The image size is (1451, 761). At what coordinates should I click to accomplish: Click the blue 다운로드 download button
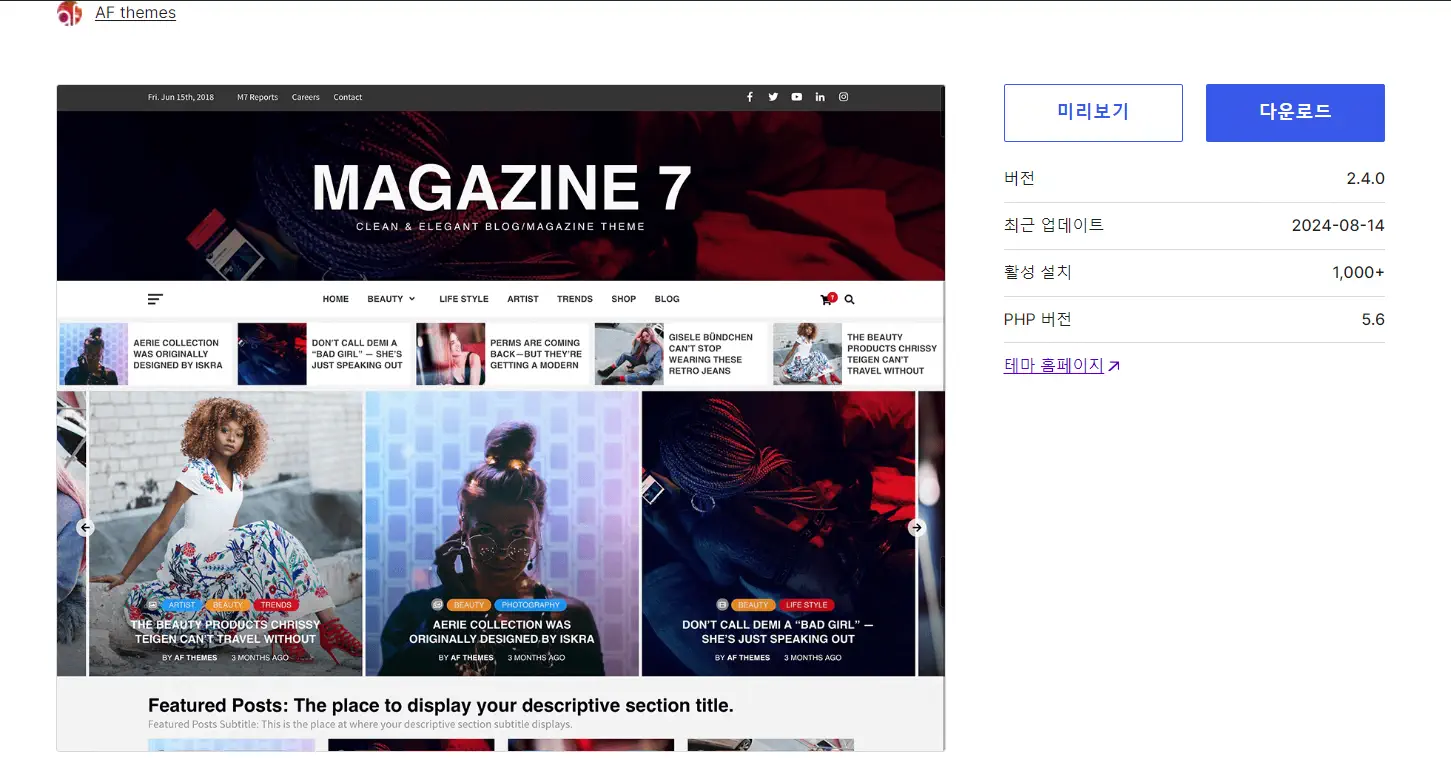(x=1295, y=113)
